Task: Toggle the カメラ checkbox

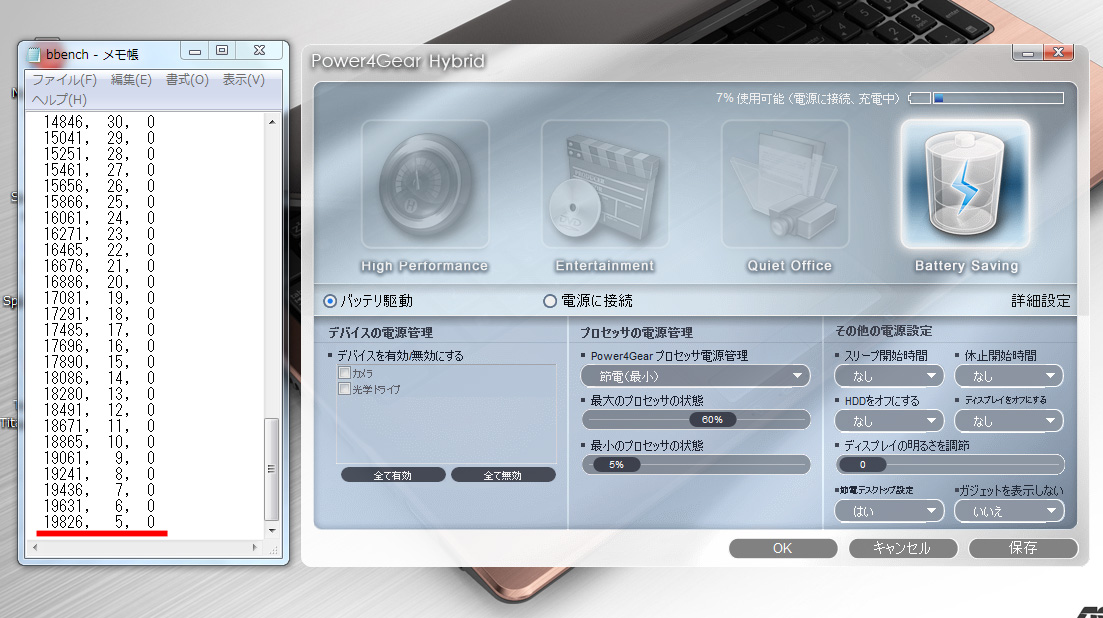Action: point(345,373)
